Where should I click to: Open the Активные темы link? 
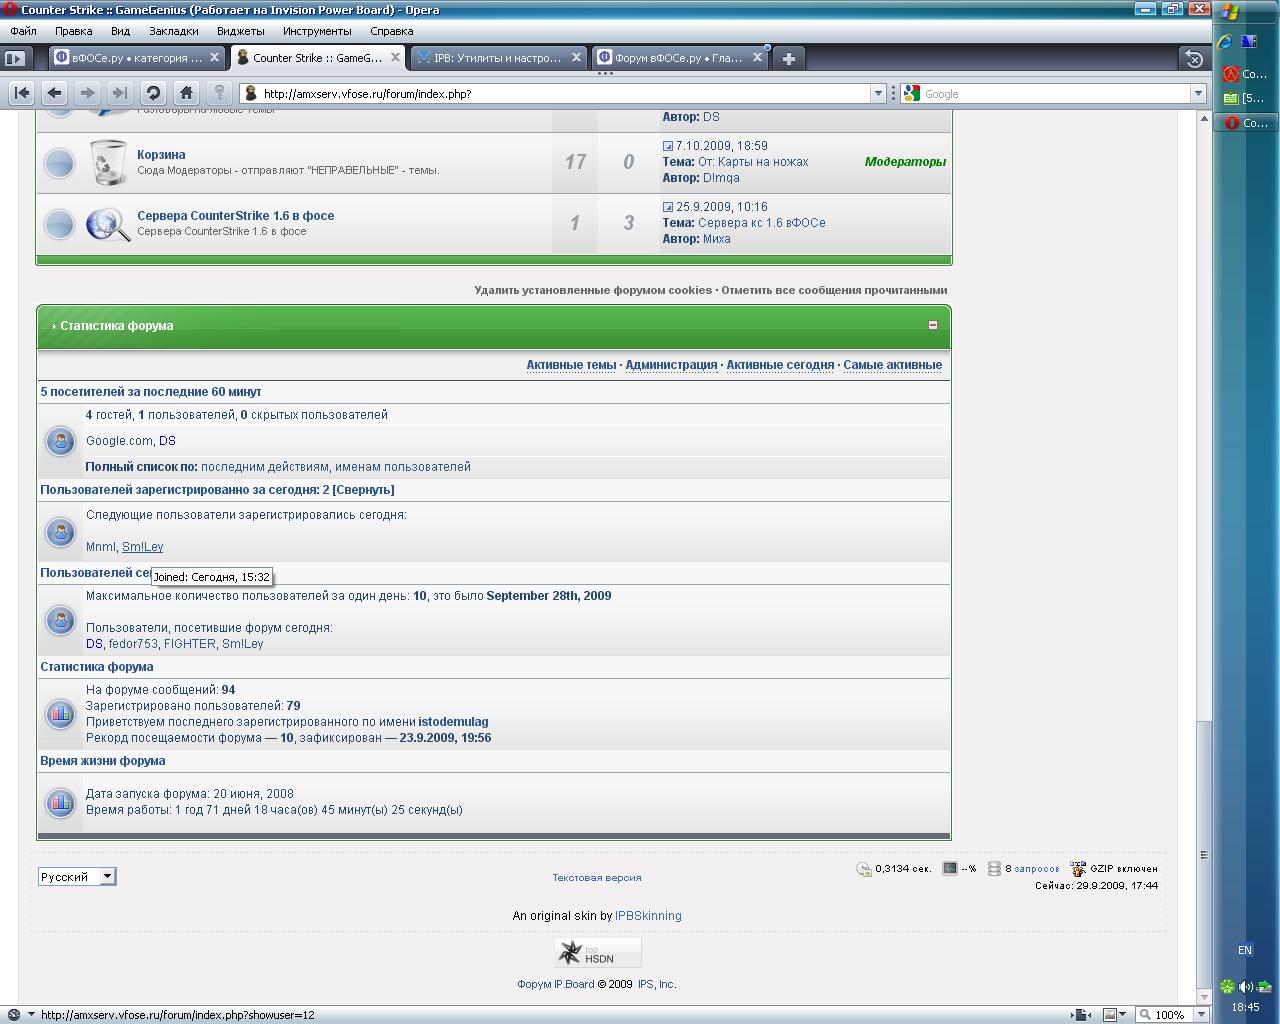point(571,365)
